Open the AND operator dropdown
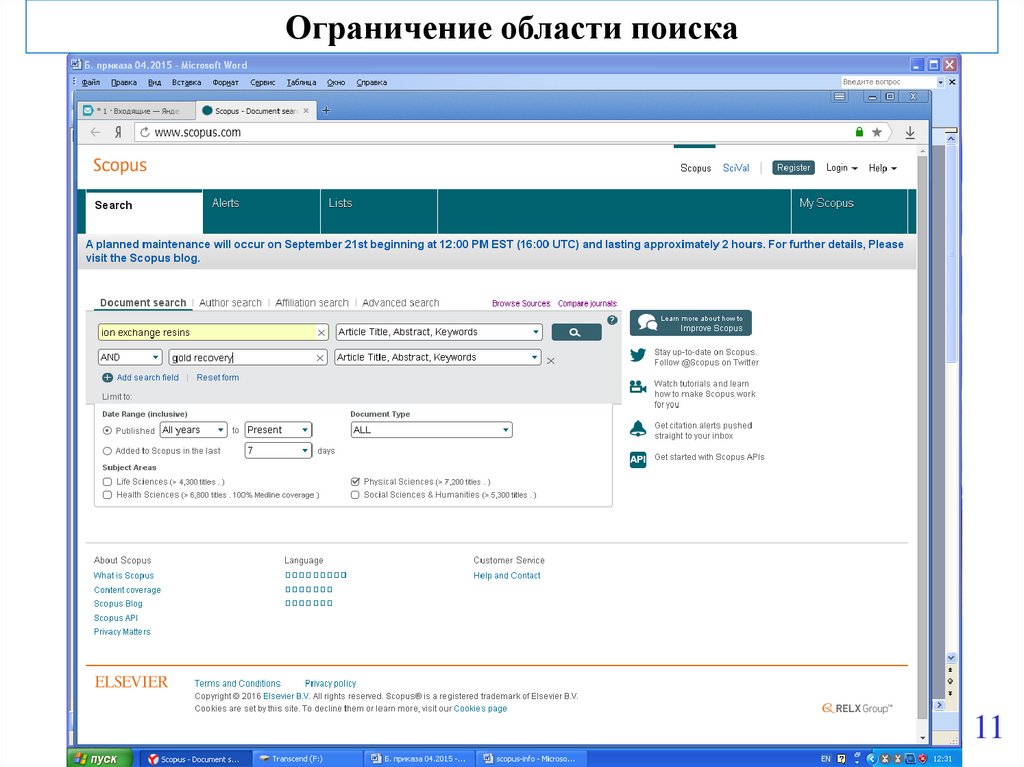This screenshot has width=1024, height=767. (x=129, y=357)
